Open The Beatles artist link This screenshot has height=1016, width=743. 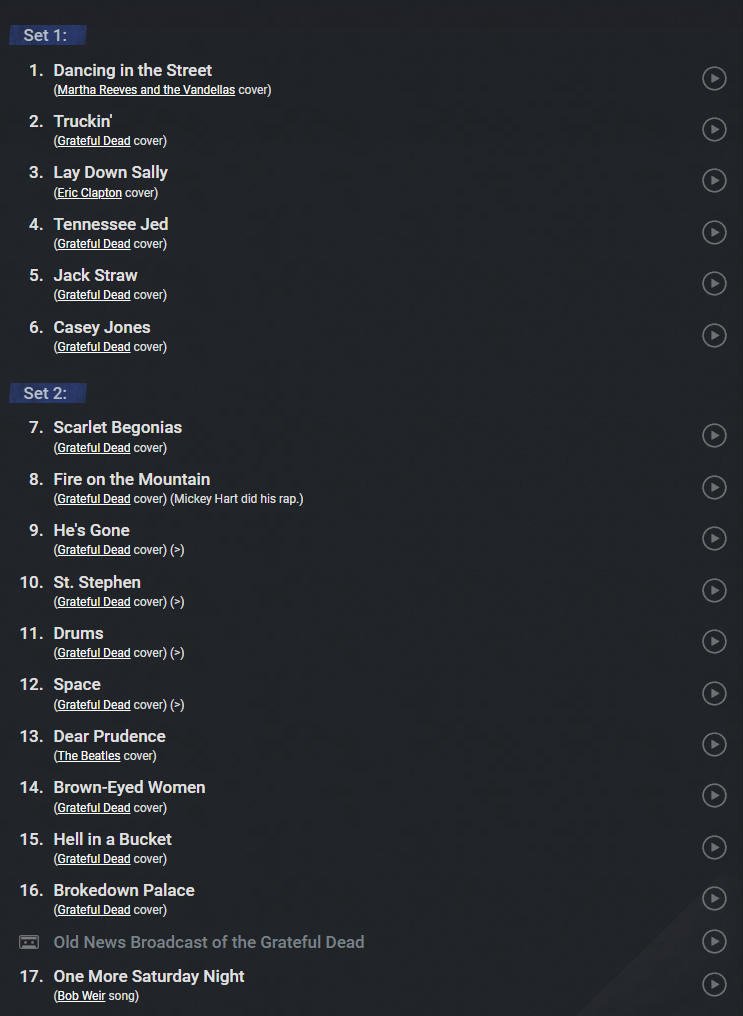click(89, 756)
